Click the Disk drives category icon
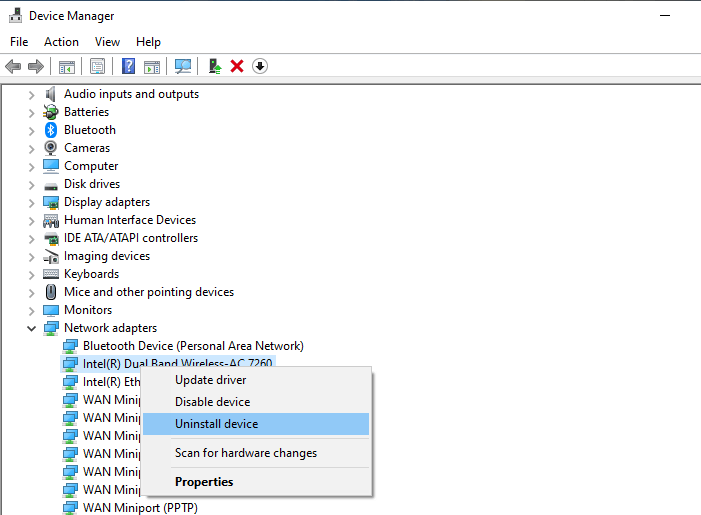Screen dimensions: 701x515 [x=51, y=186]
